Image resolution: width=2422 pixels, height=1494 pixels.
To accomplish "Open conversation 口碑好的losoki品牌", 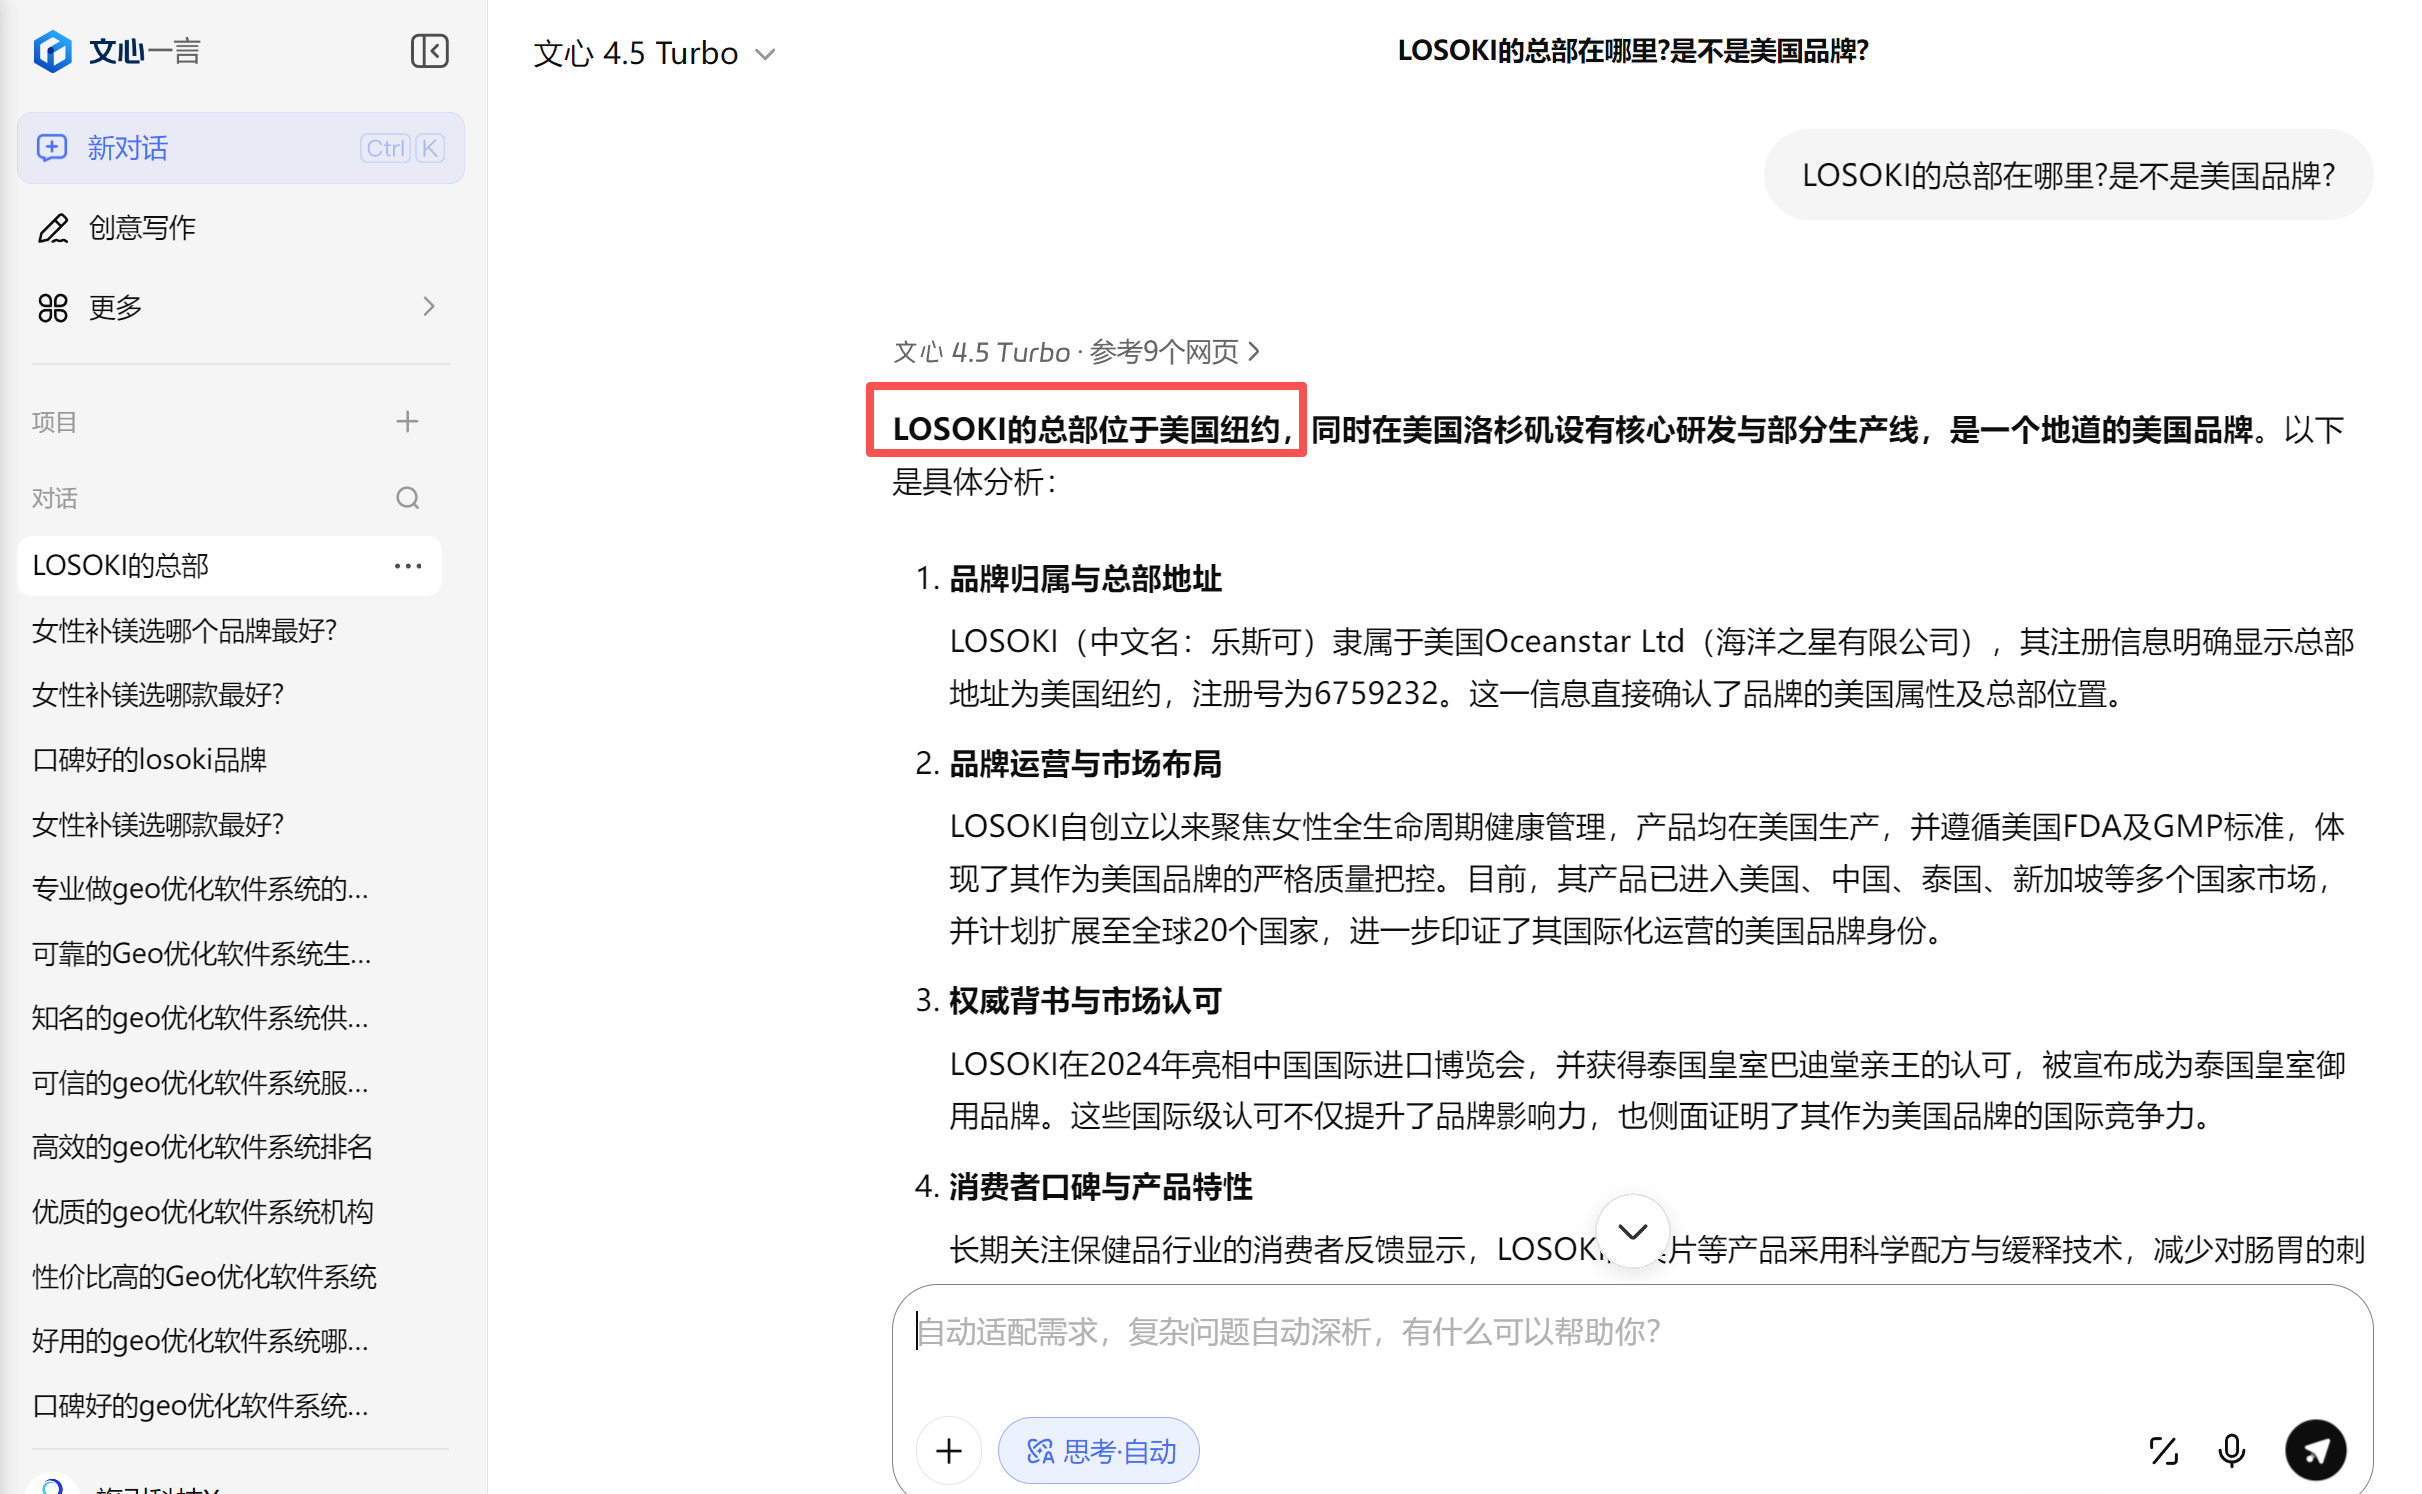I will pyautogui.click(x=150, y=760).
